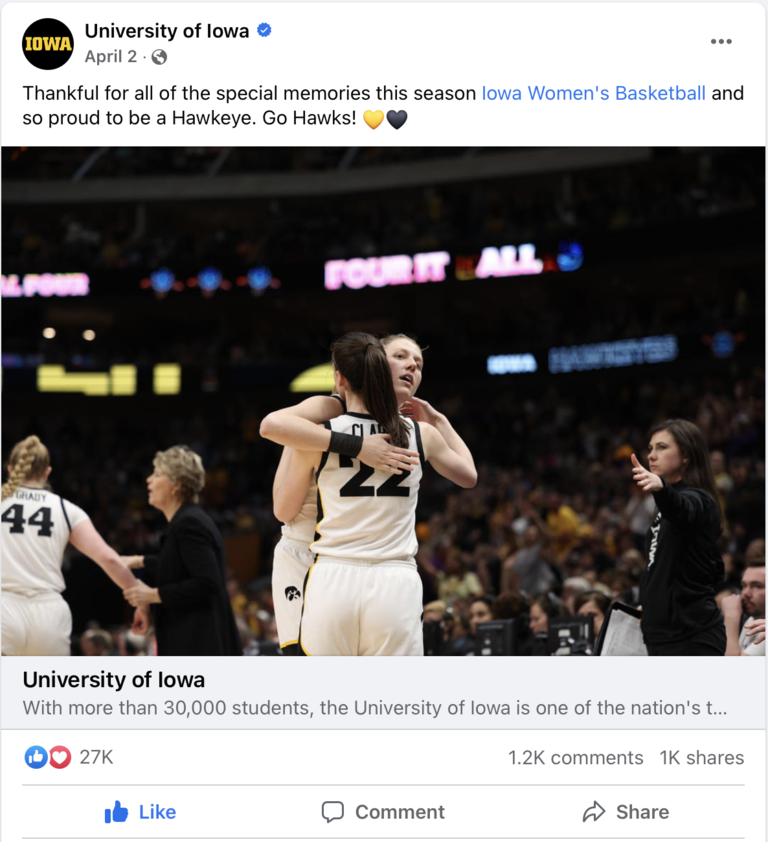Click the blue thumbs-up reaction icon
This screenshot has width=768, height=842.
click(36, 757)
